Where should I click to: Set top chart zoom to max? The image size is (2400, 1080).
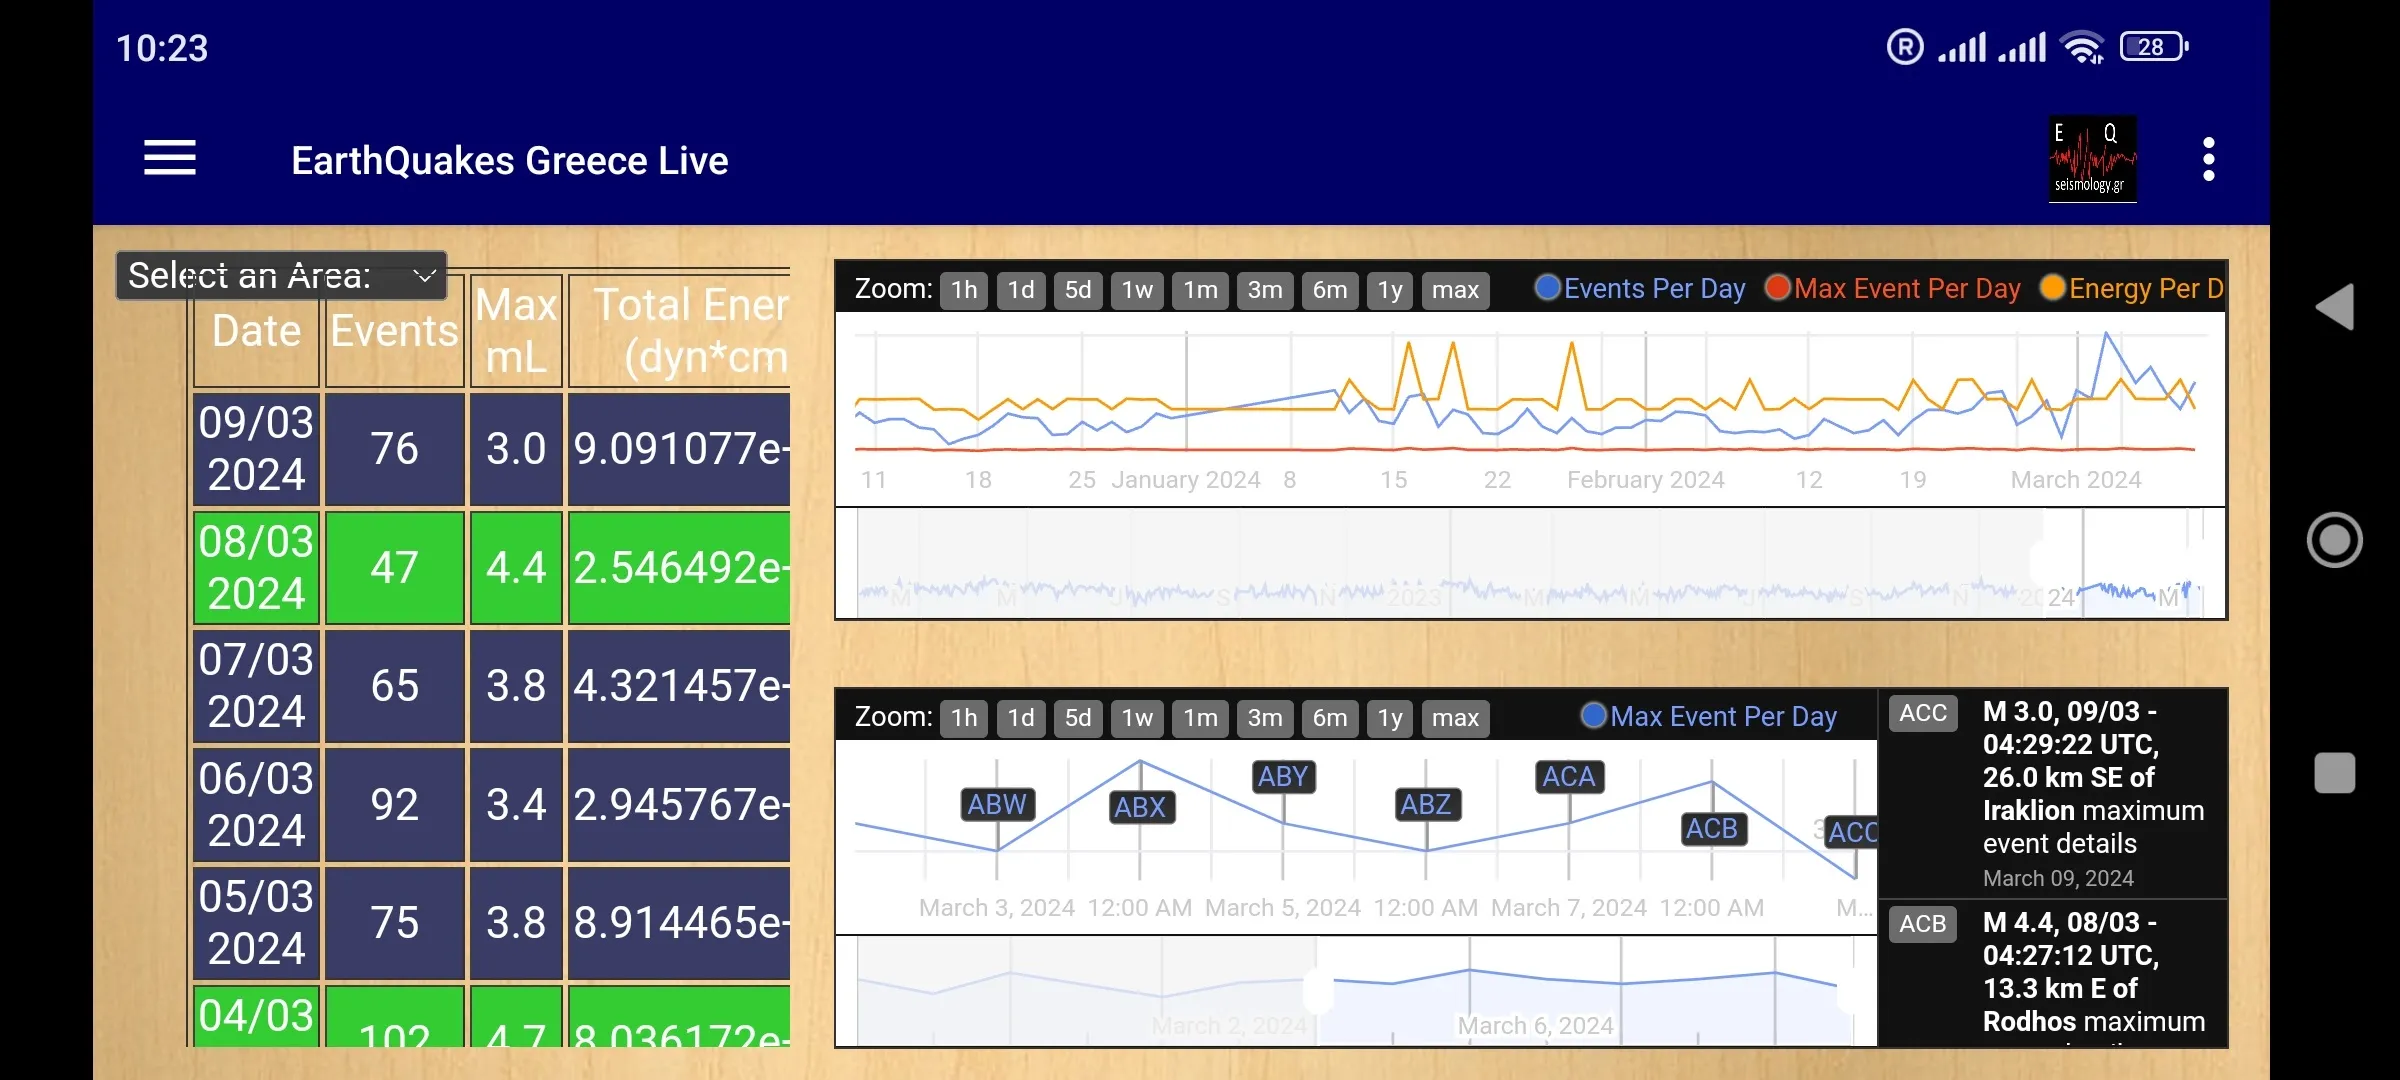pos(1455,290)
